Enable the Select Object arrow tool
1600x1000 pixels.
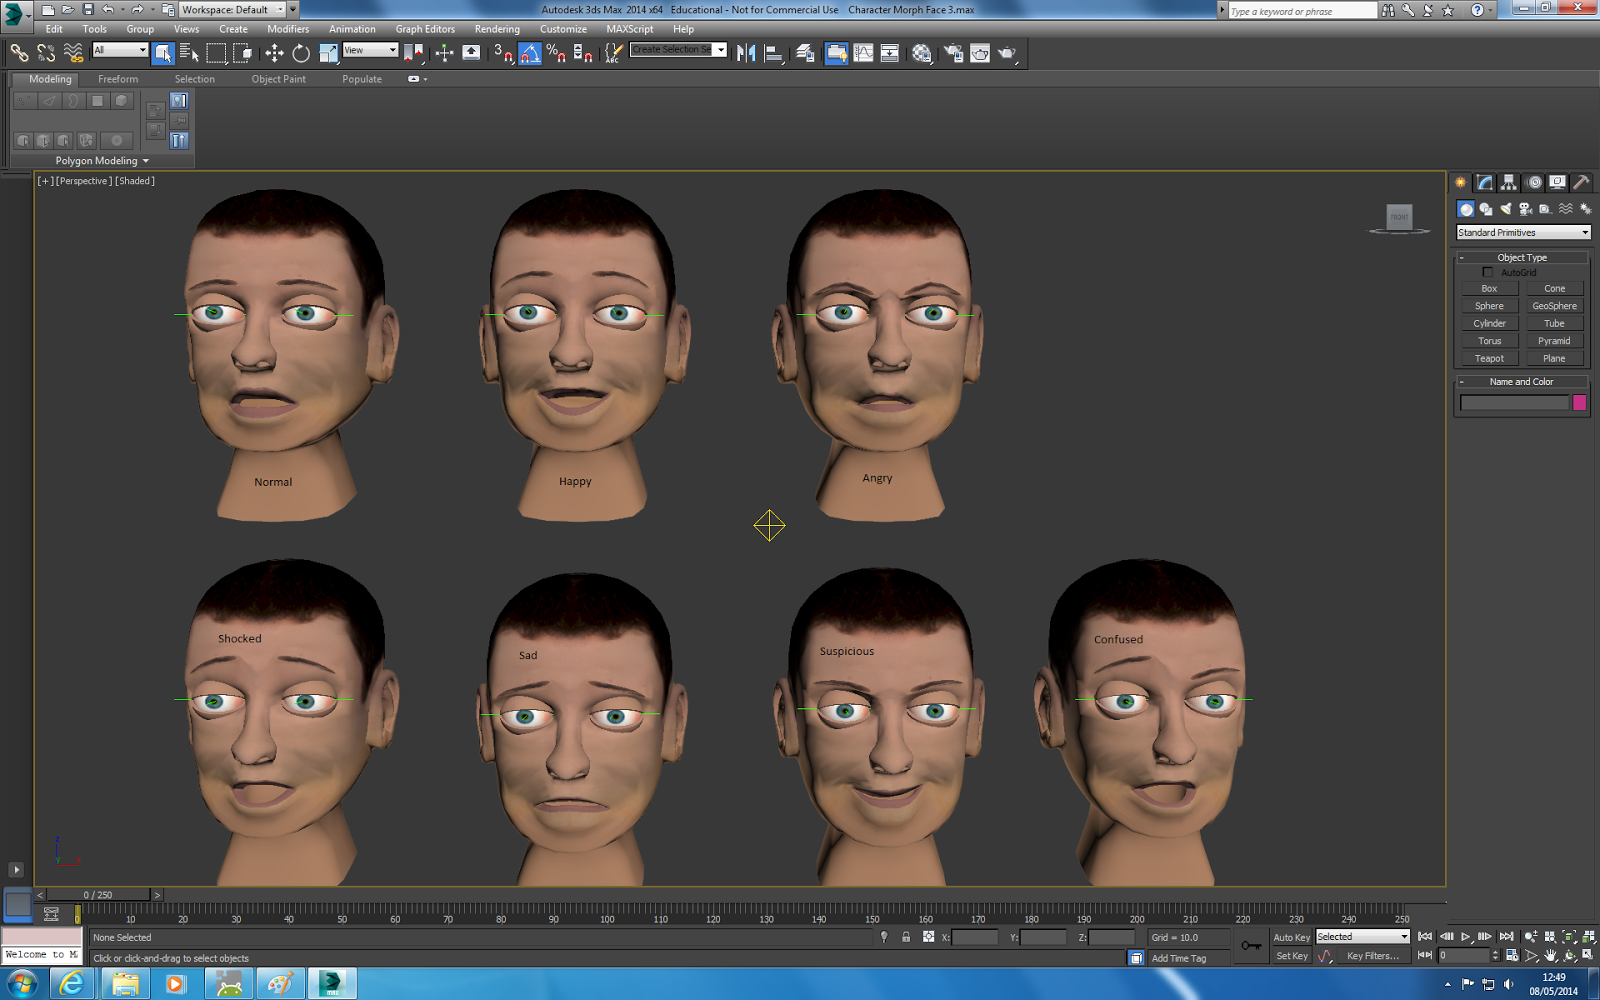163,53
